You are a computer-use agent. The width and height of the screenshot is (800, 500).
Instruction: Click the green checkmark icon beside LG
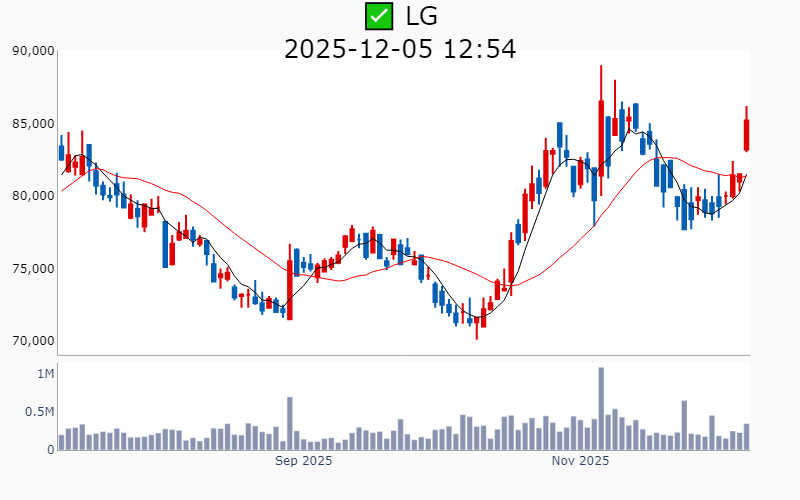[x=379, y=16]
